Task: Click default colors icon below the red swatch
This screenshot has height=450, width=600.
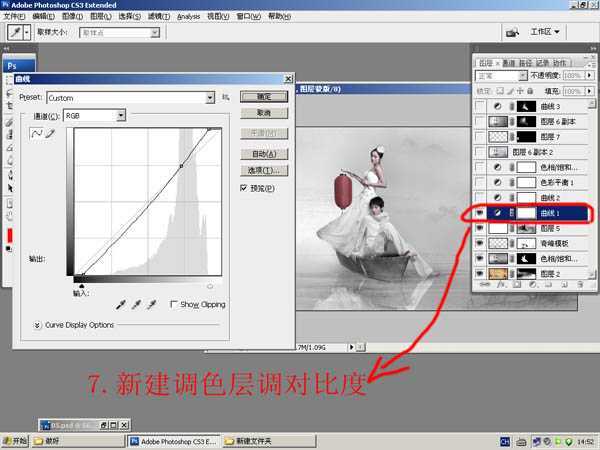Action: (8, 249)
